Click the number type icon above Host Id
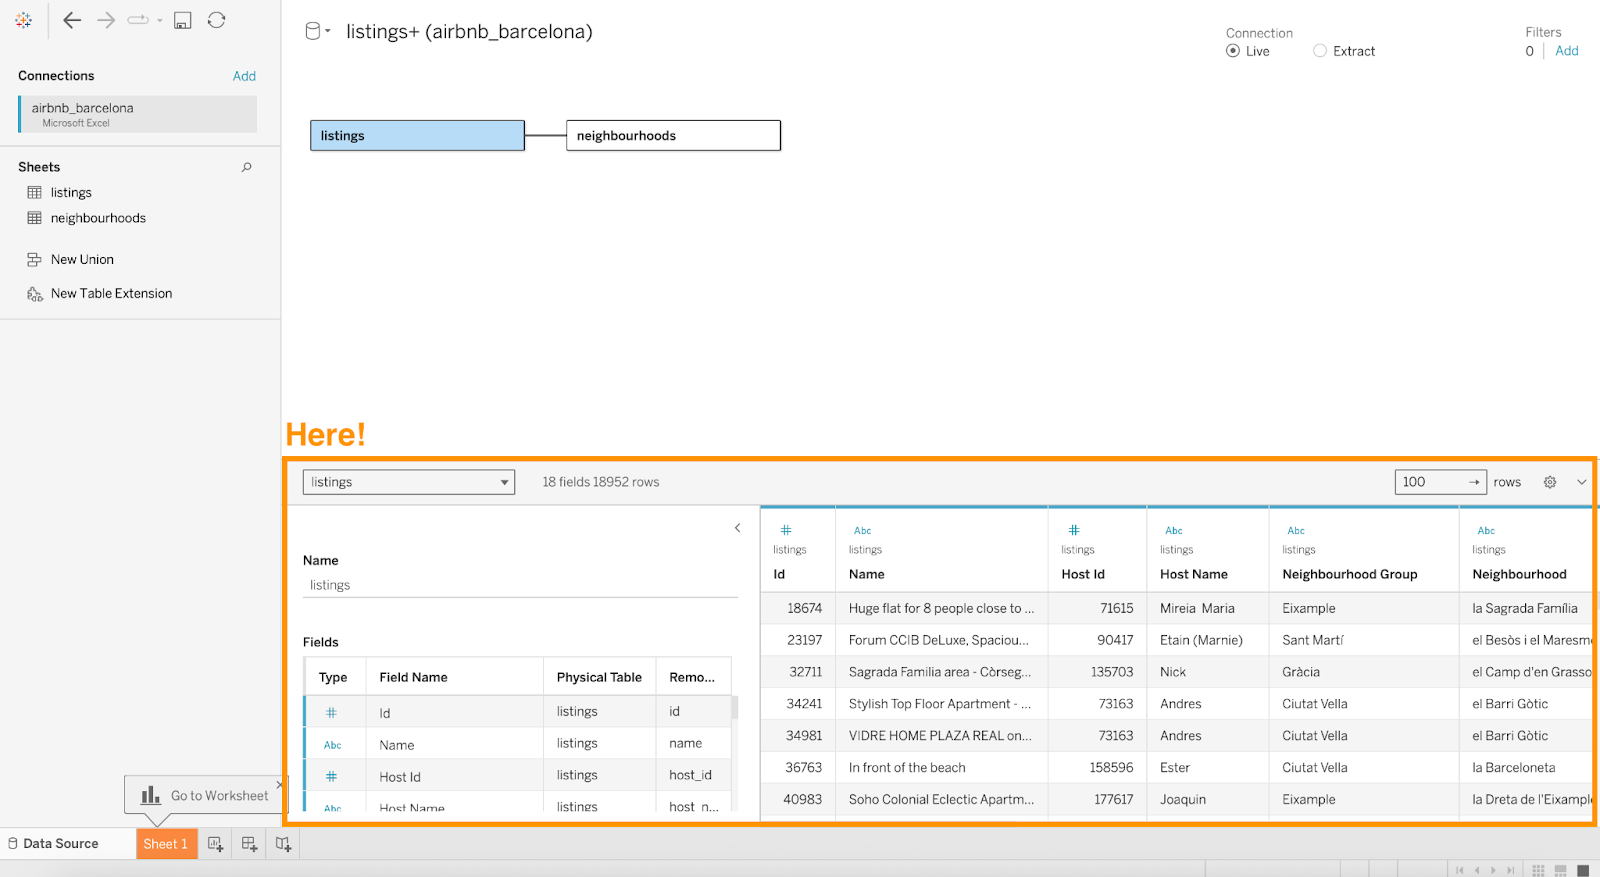This screenshot has height=877, width=1600. [1074, 530]
